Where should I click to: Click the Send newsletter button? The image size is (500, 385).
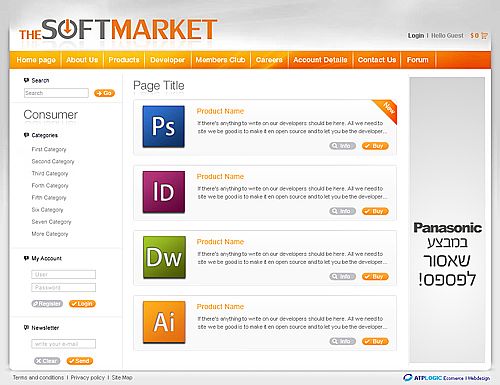click(80, 361)
